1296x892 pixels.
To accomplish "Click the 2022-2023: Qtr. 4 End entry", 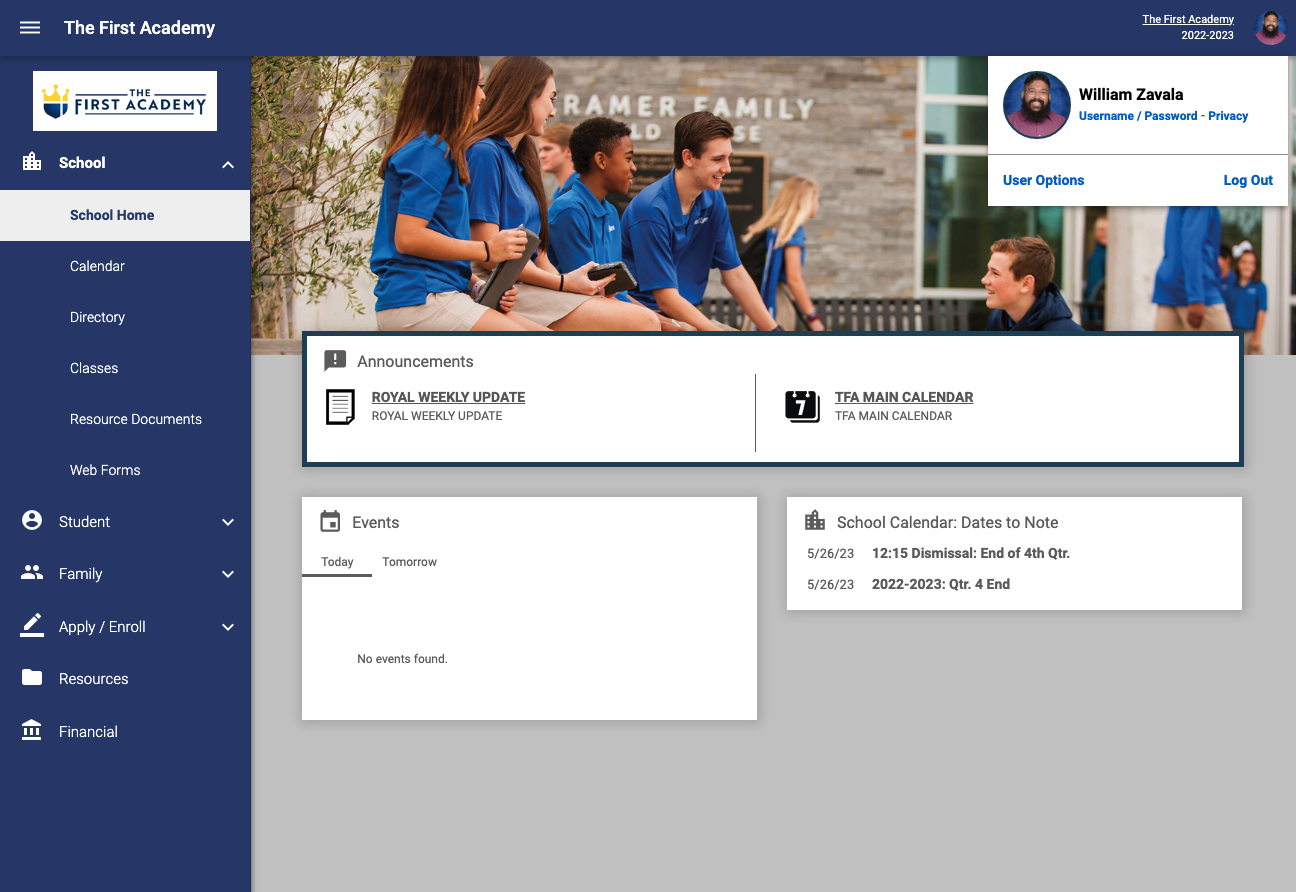I will [x=941, y=584].
